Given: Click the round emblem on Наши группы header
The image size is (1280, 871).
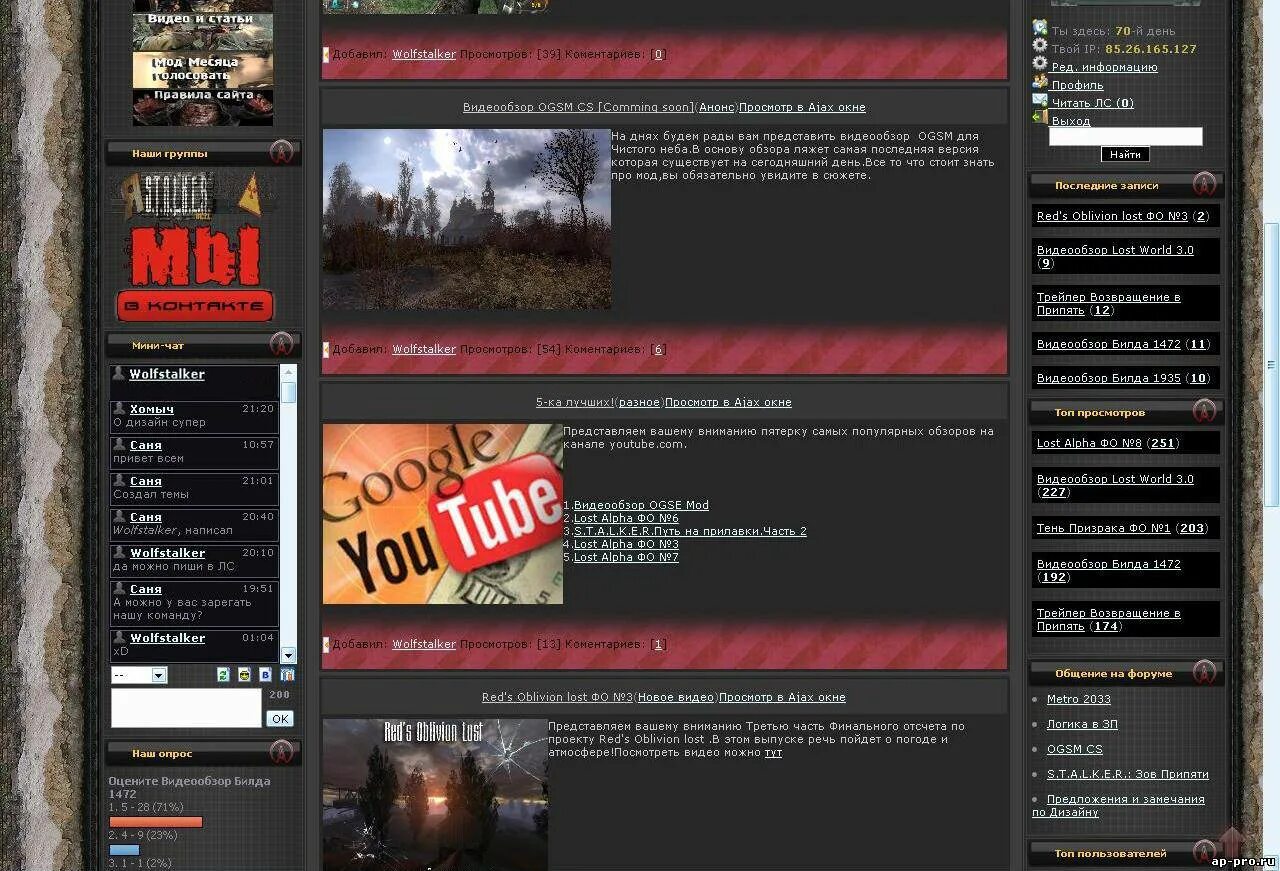Looking at the screenshot, I should pos(282,153).
